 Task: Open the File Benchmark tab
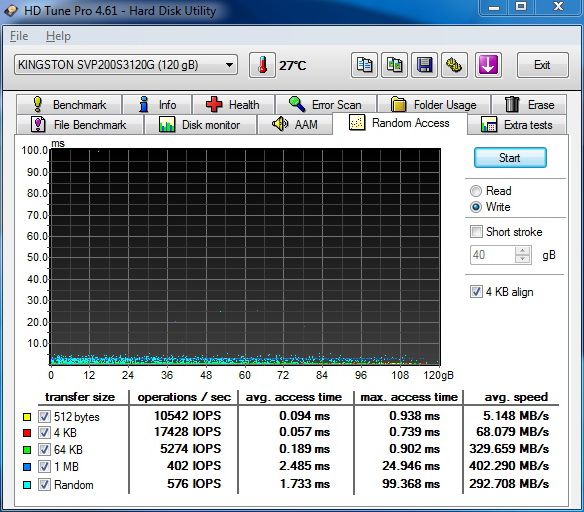coord(79,124)
